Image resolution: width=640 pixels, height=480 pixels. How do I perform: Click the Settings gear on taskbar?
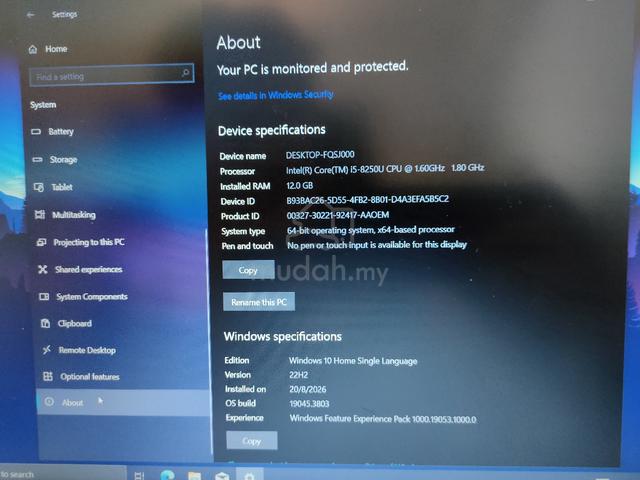pyautogui.click(x=250, y=476)
